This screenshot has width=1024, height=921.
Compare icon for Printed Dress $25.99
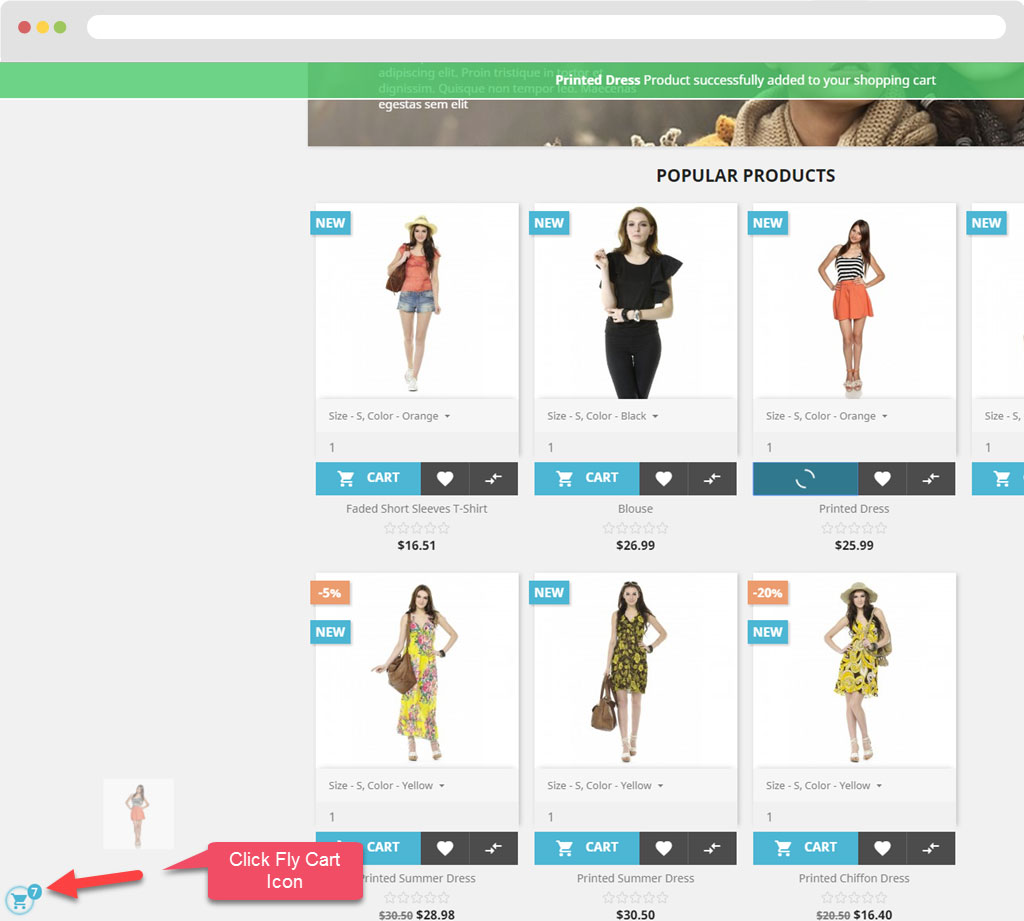[x=931, y=478]
